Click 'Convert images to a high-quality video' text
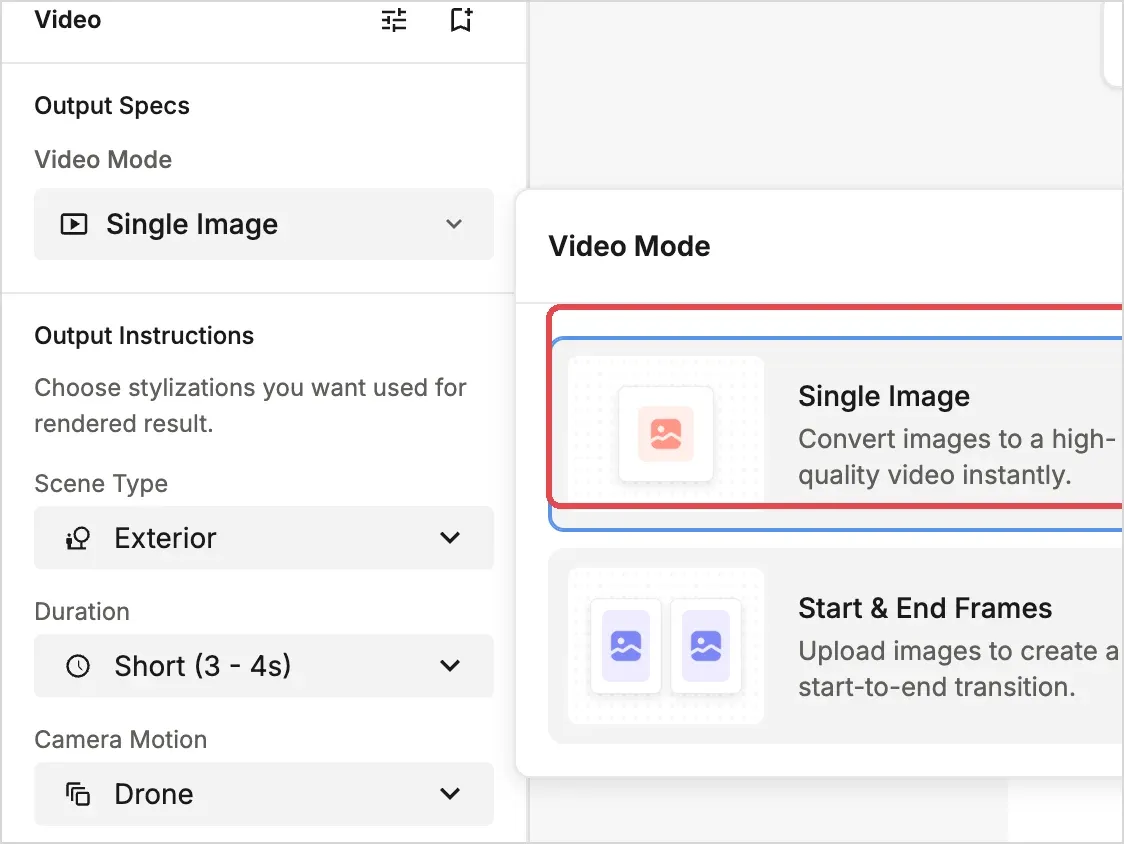Viewport: 1124px width, 844px height. [x=956, y=457]
